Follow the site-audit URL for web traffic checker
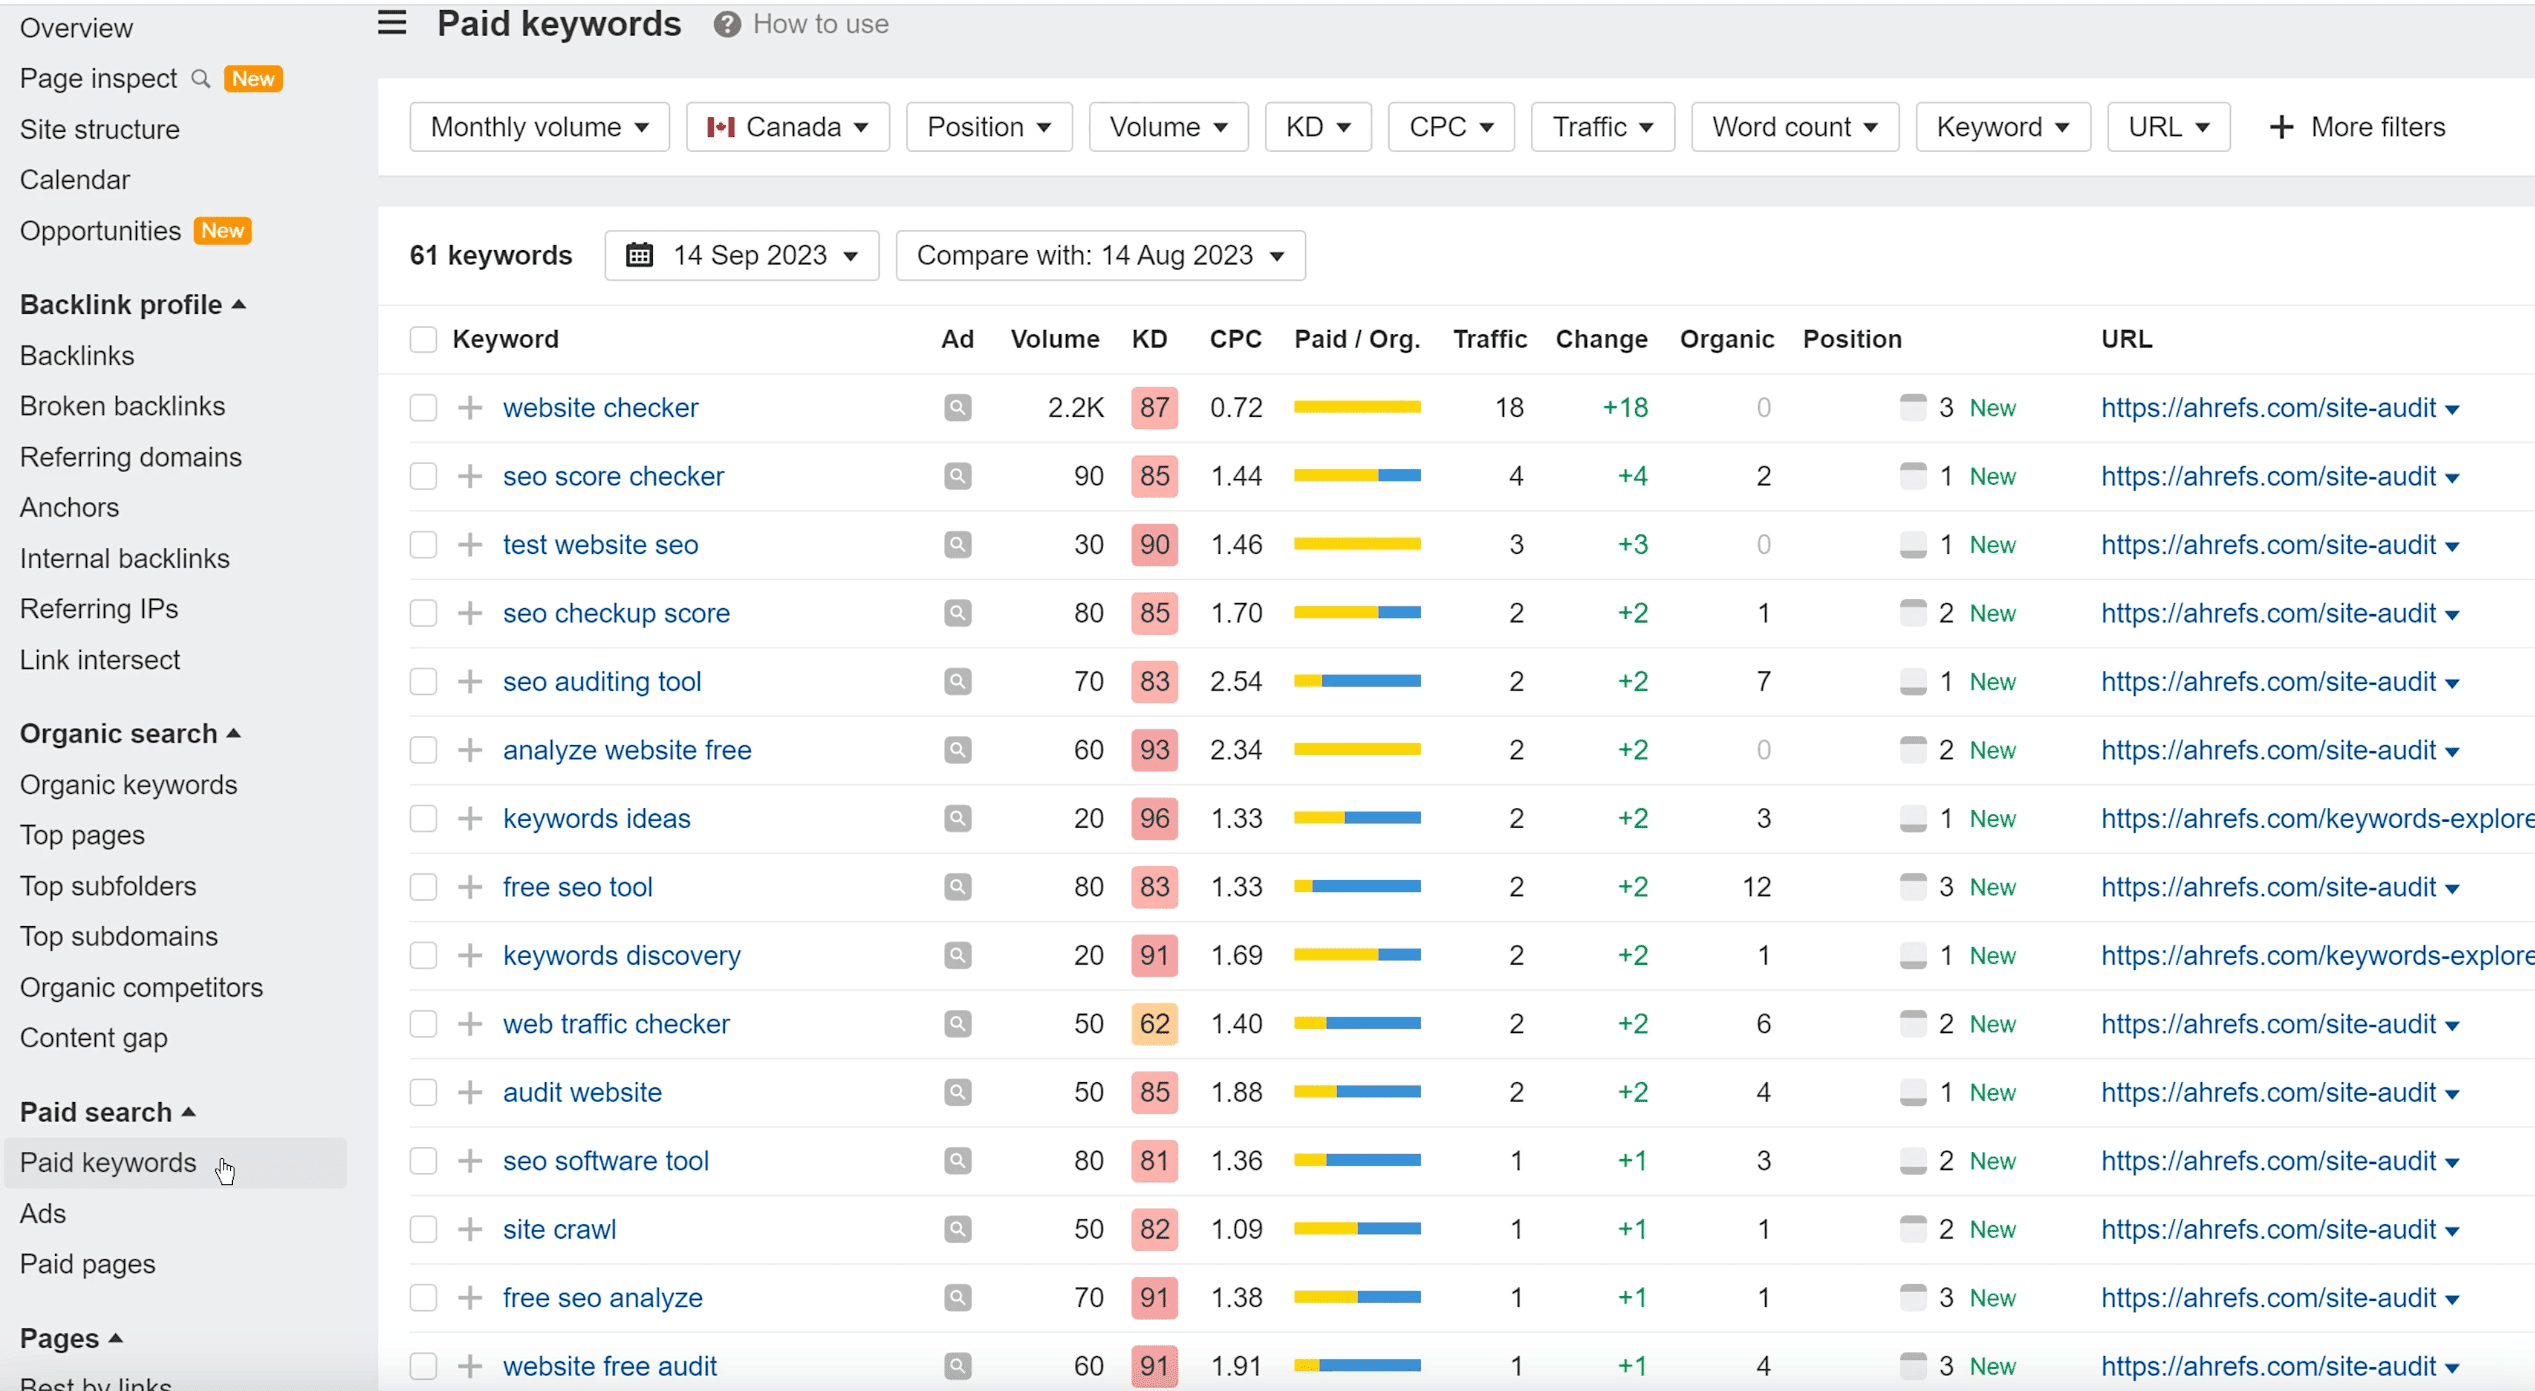The height and width of the screenshot is (1391, 2535). click(2268, 1023)
